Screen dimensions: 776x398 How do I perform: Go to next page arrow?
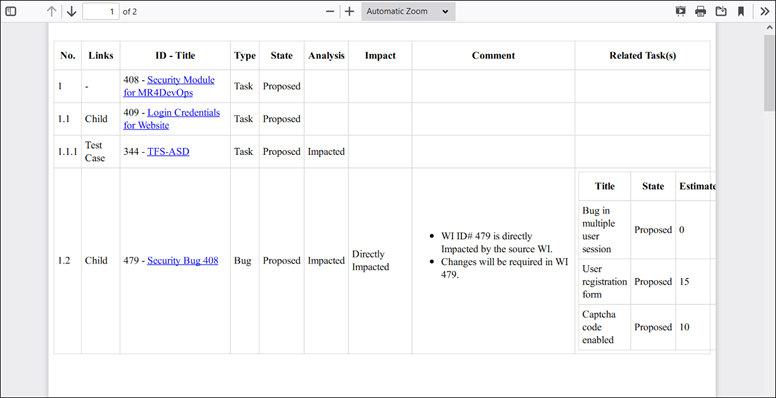click(x=71, y=11)
